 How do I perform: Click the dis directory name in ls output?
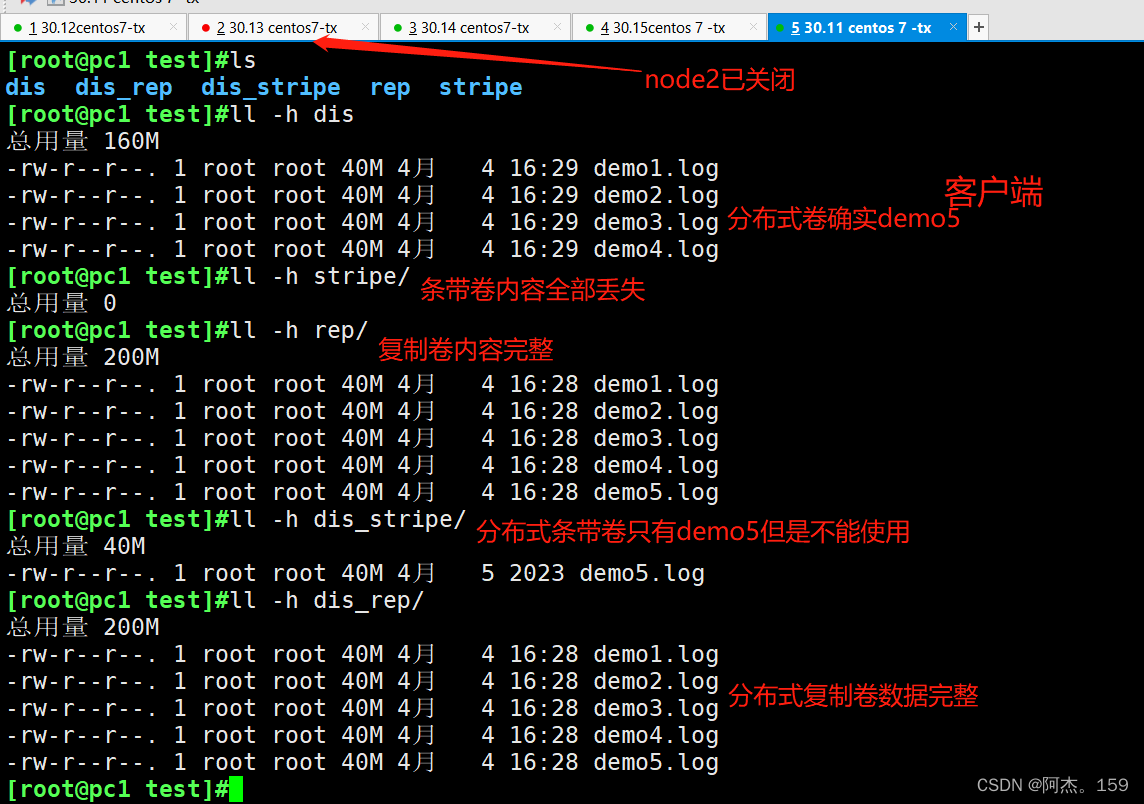pyautogui.click(x=26, y=88)
